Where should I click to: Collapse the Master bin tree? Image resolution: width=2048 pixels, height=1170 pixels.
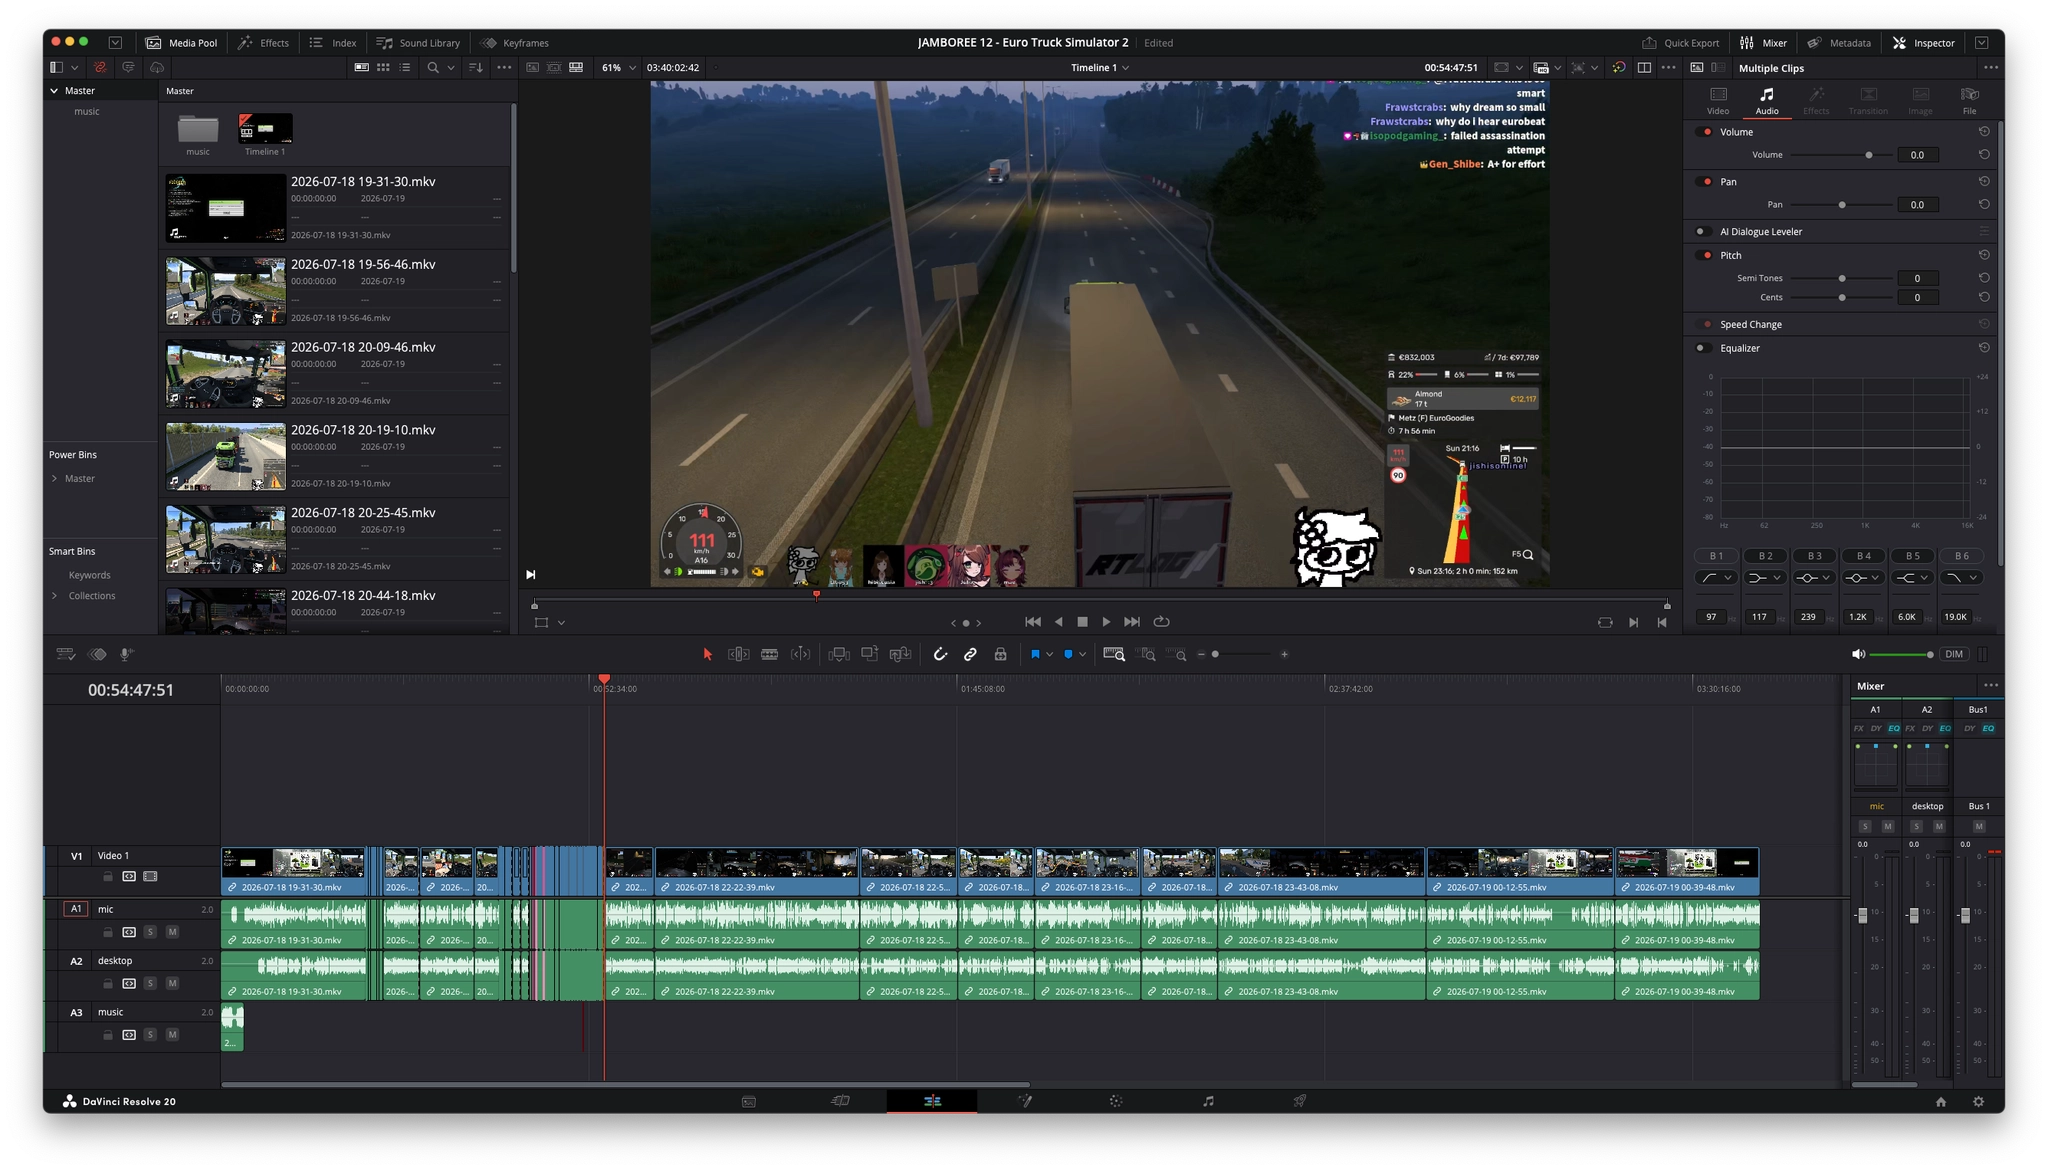[x=54, y=90]
